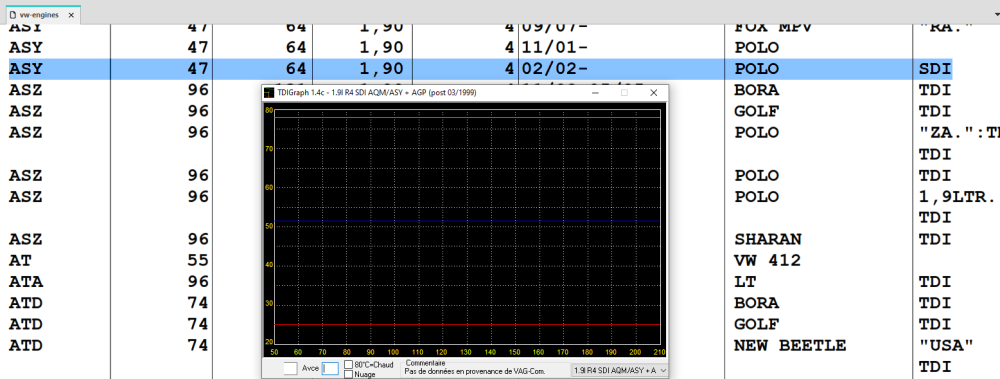Select the highlighted SDI cell
Viewport: 1000px width, 379px height.
[935, 69]
